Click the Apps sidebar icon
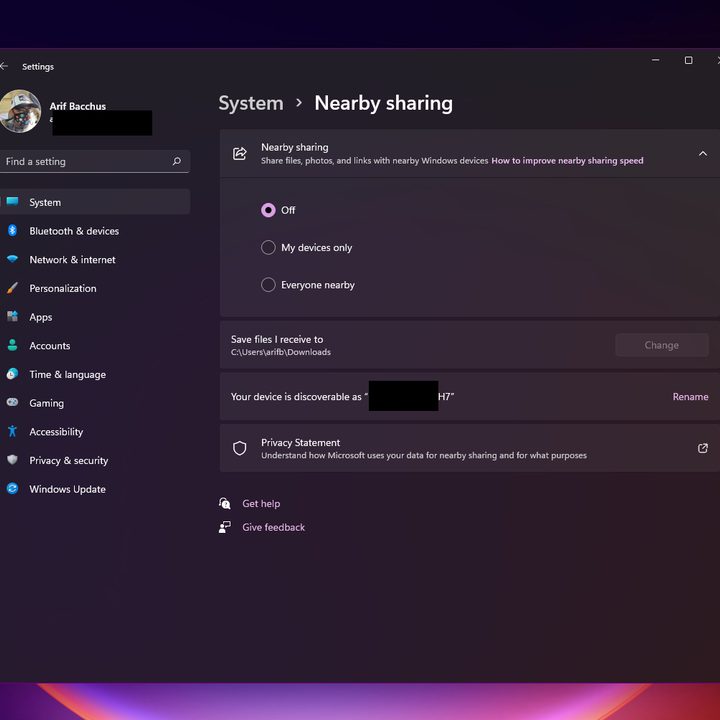 (12, 316)
